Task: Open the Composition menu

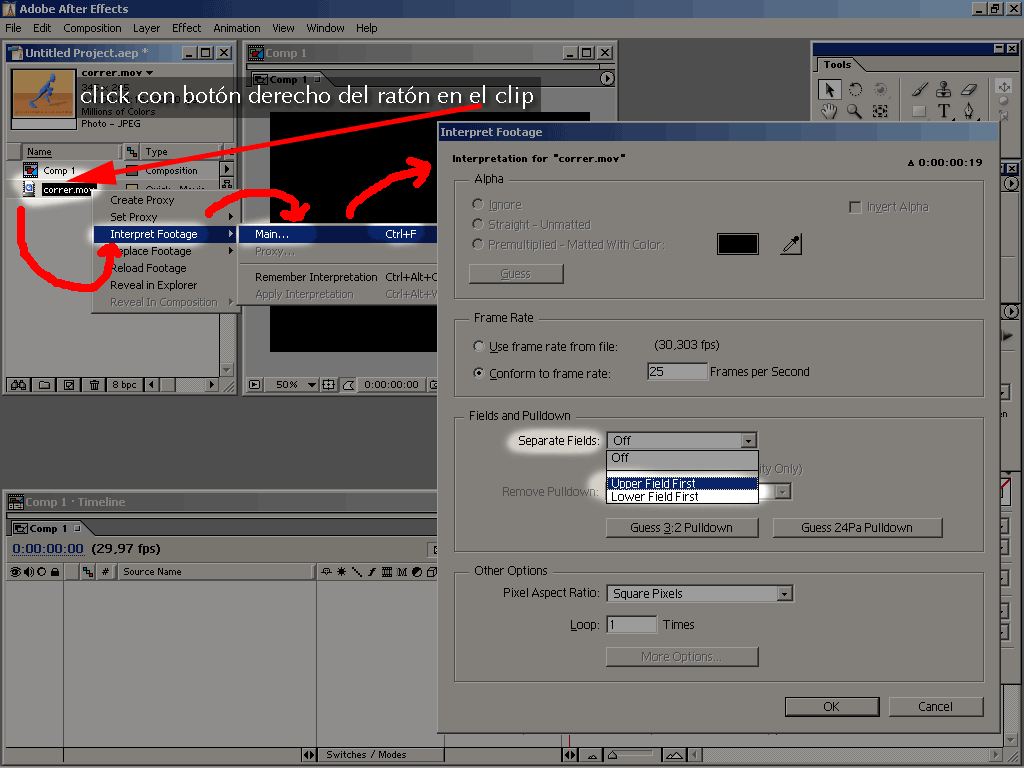Action: [92, 28]
